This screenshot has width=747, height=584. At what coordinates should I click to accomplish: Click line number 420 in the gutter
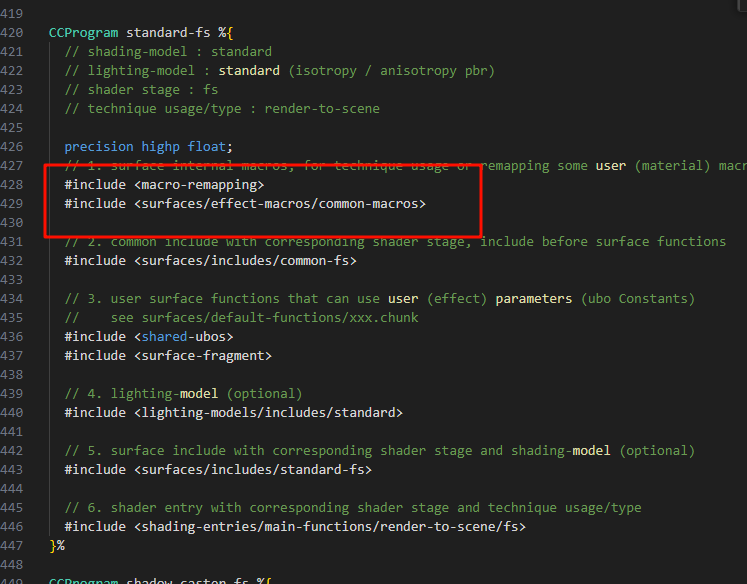(12, 32)
